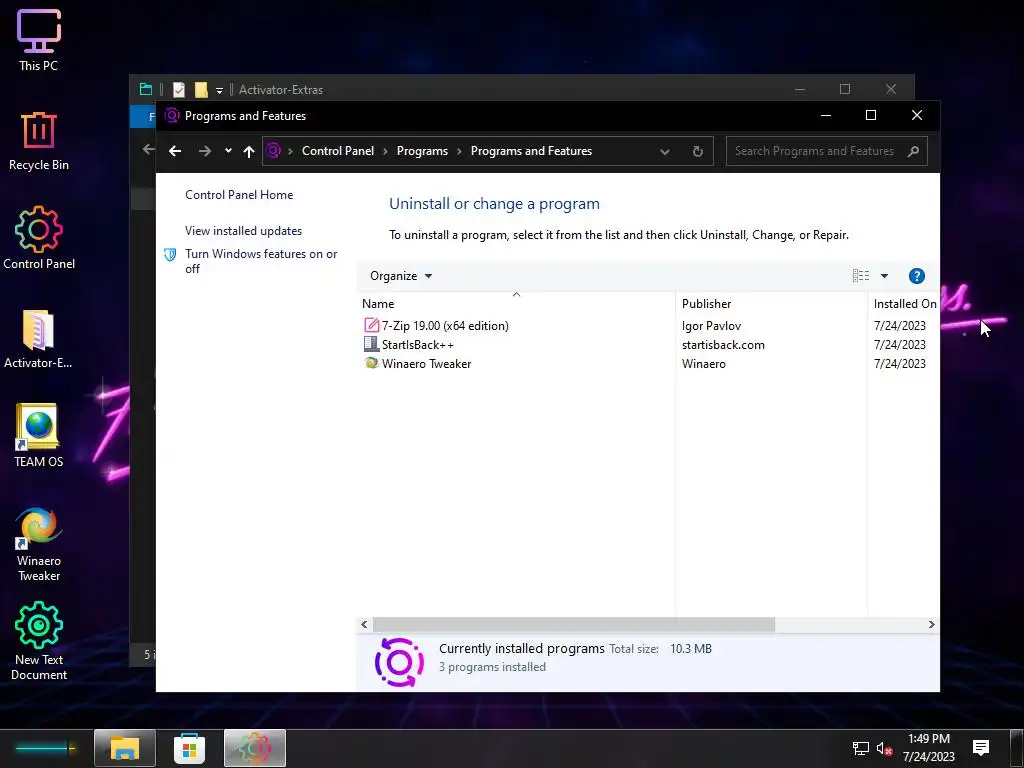Open Control Panel desktop shortcut
This screenshot has height=768, width=1024.
[x=39, y=238]
